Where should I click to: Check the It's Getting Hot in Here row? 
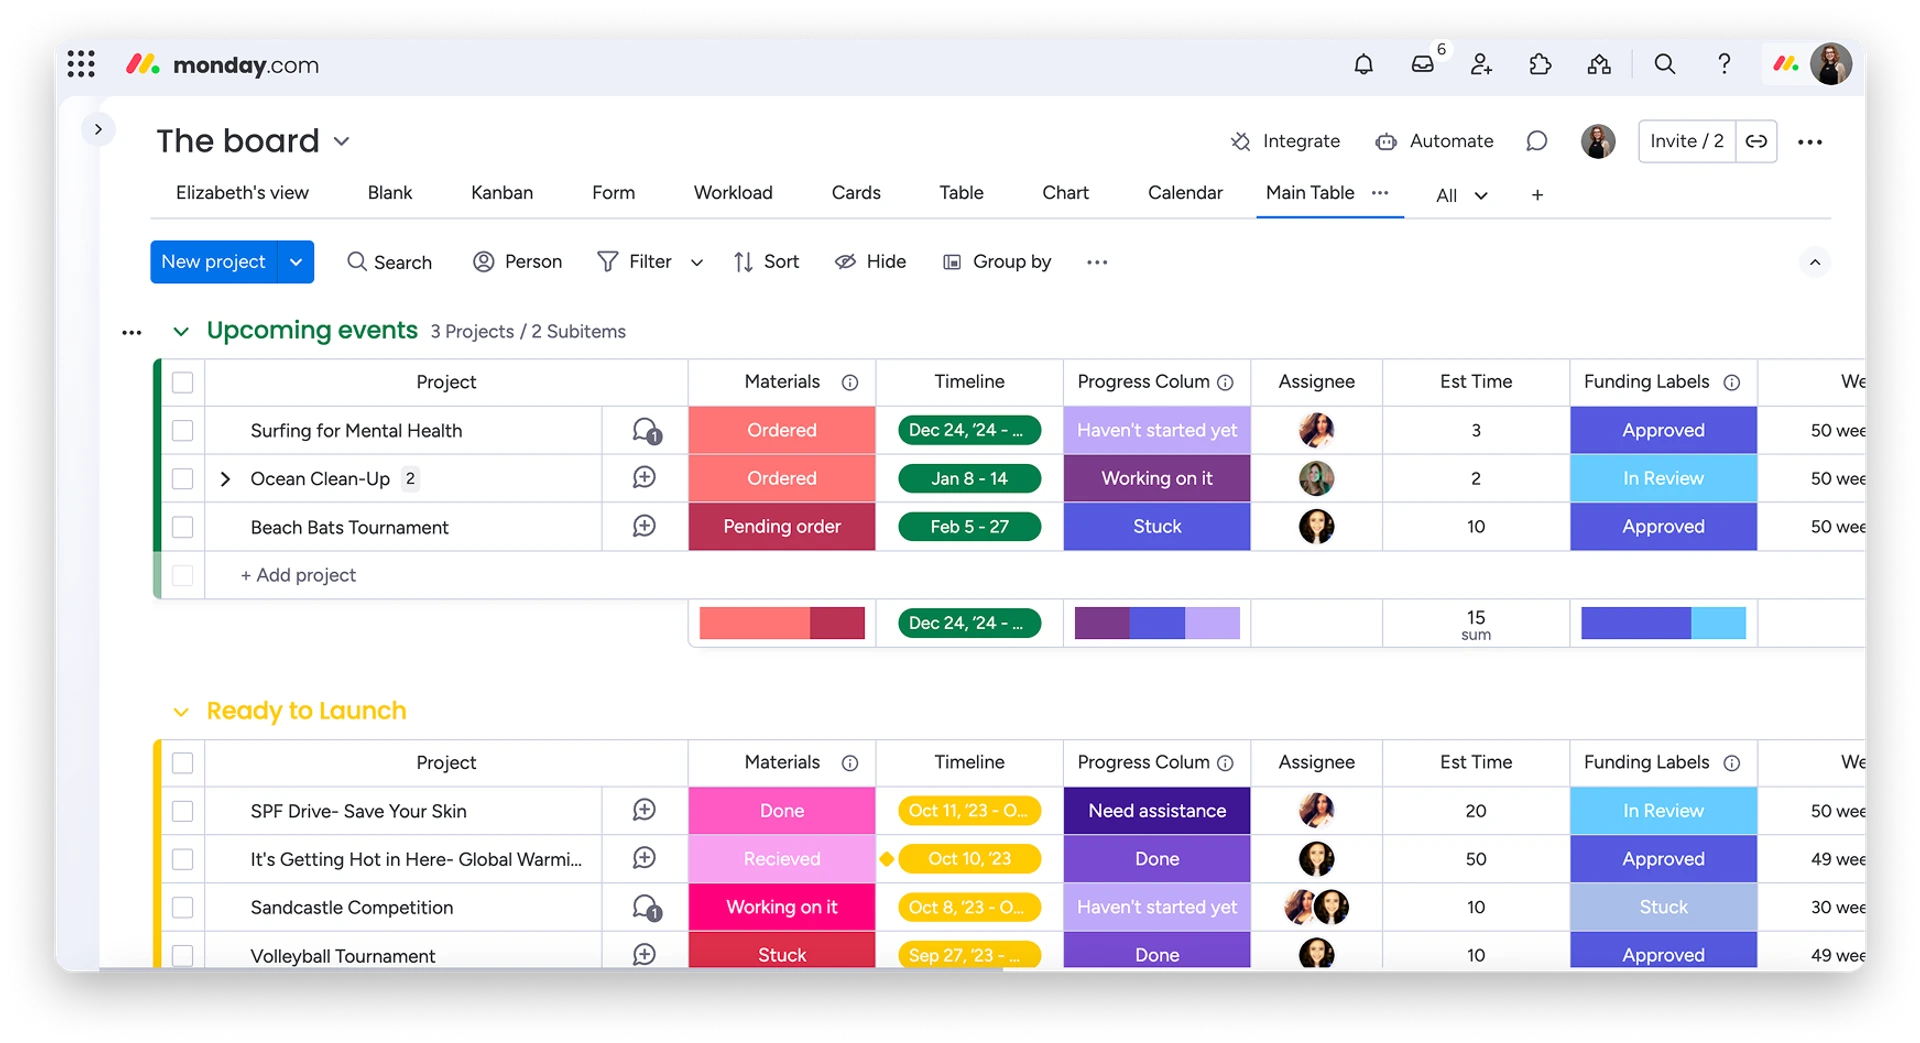tap(182, 859)
